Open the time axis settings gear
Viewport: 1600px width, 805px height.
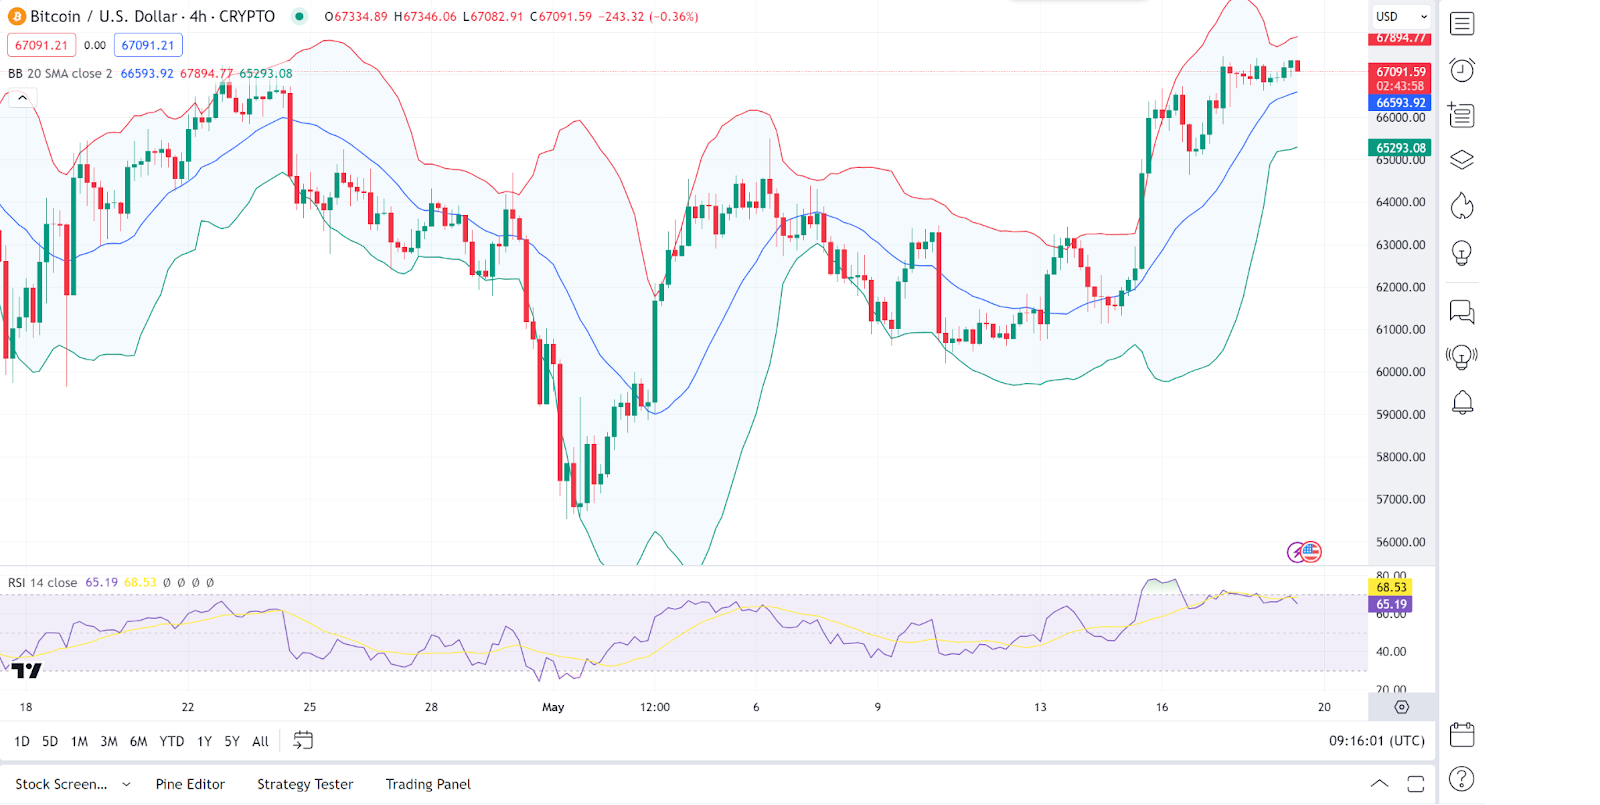point(1402,707)
